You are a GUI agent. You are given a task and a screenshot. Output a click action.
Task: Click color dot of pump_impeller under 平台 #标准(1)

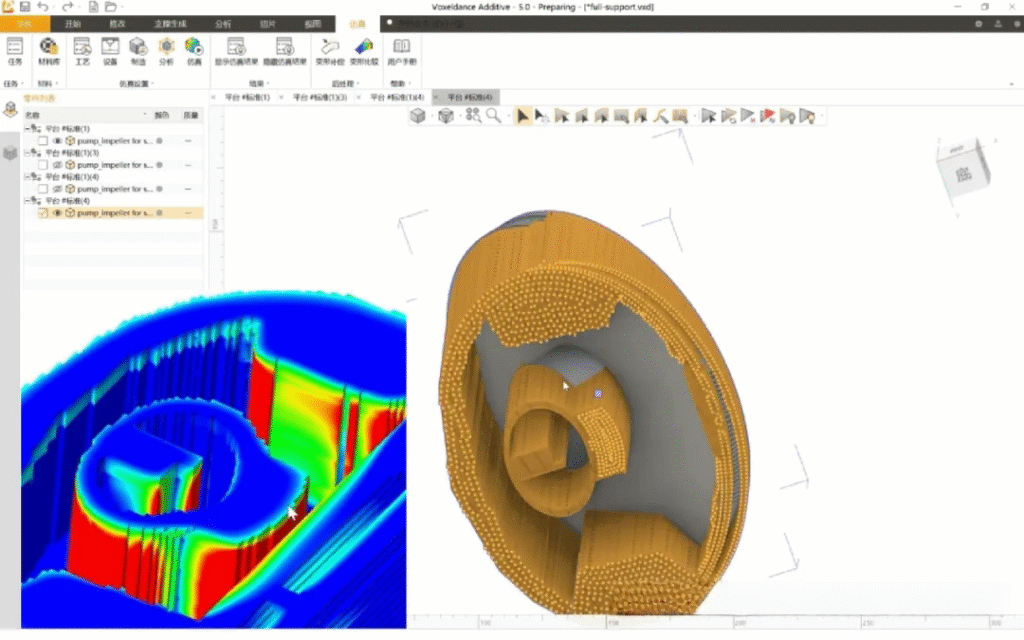pyautogui.click(x=160, y=141)
